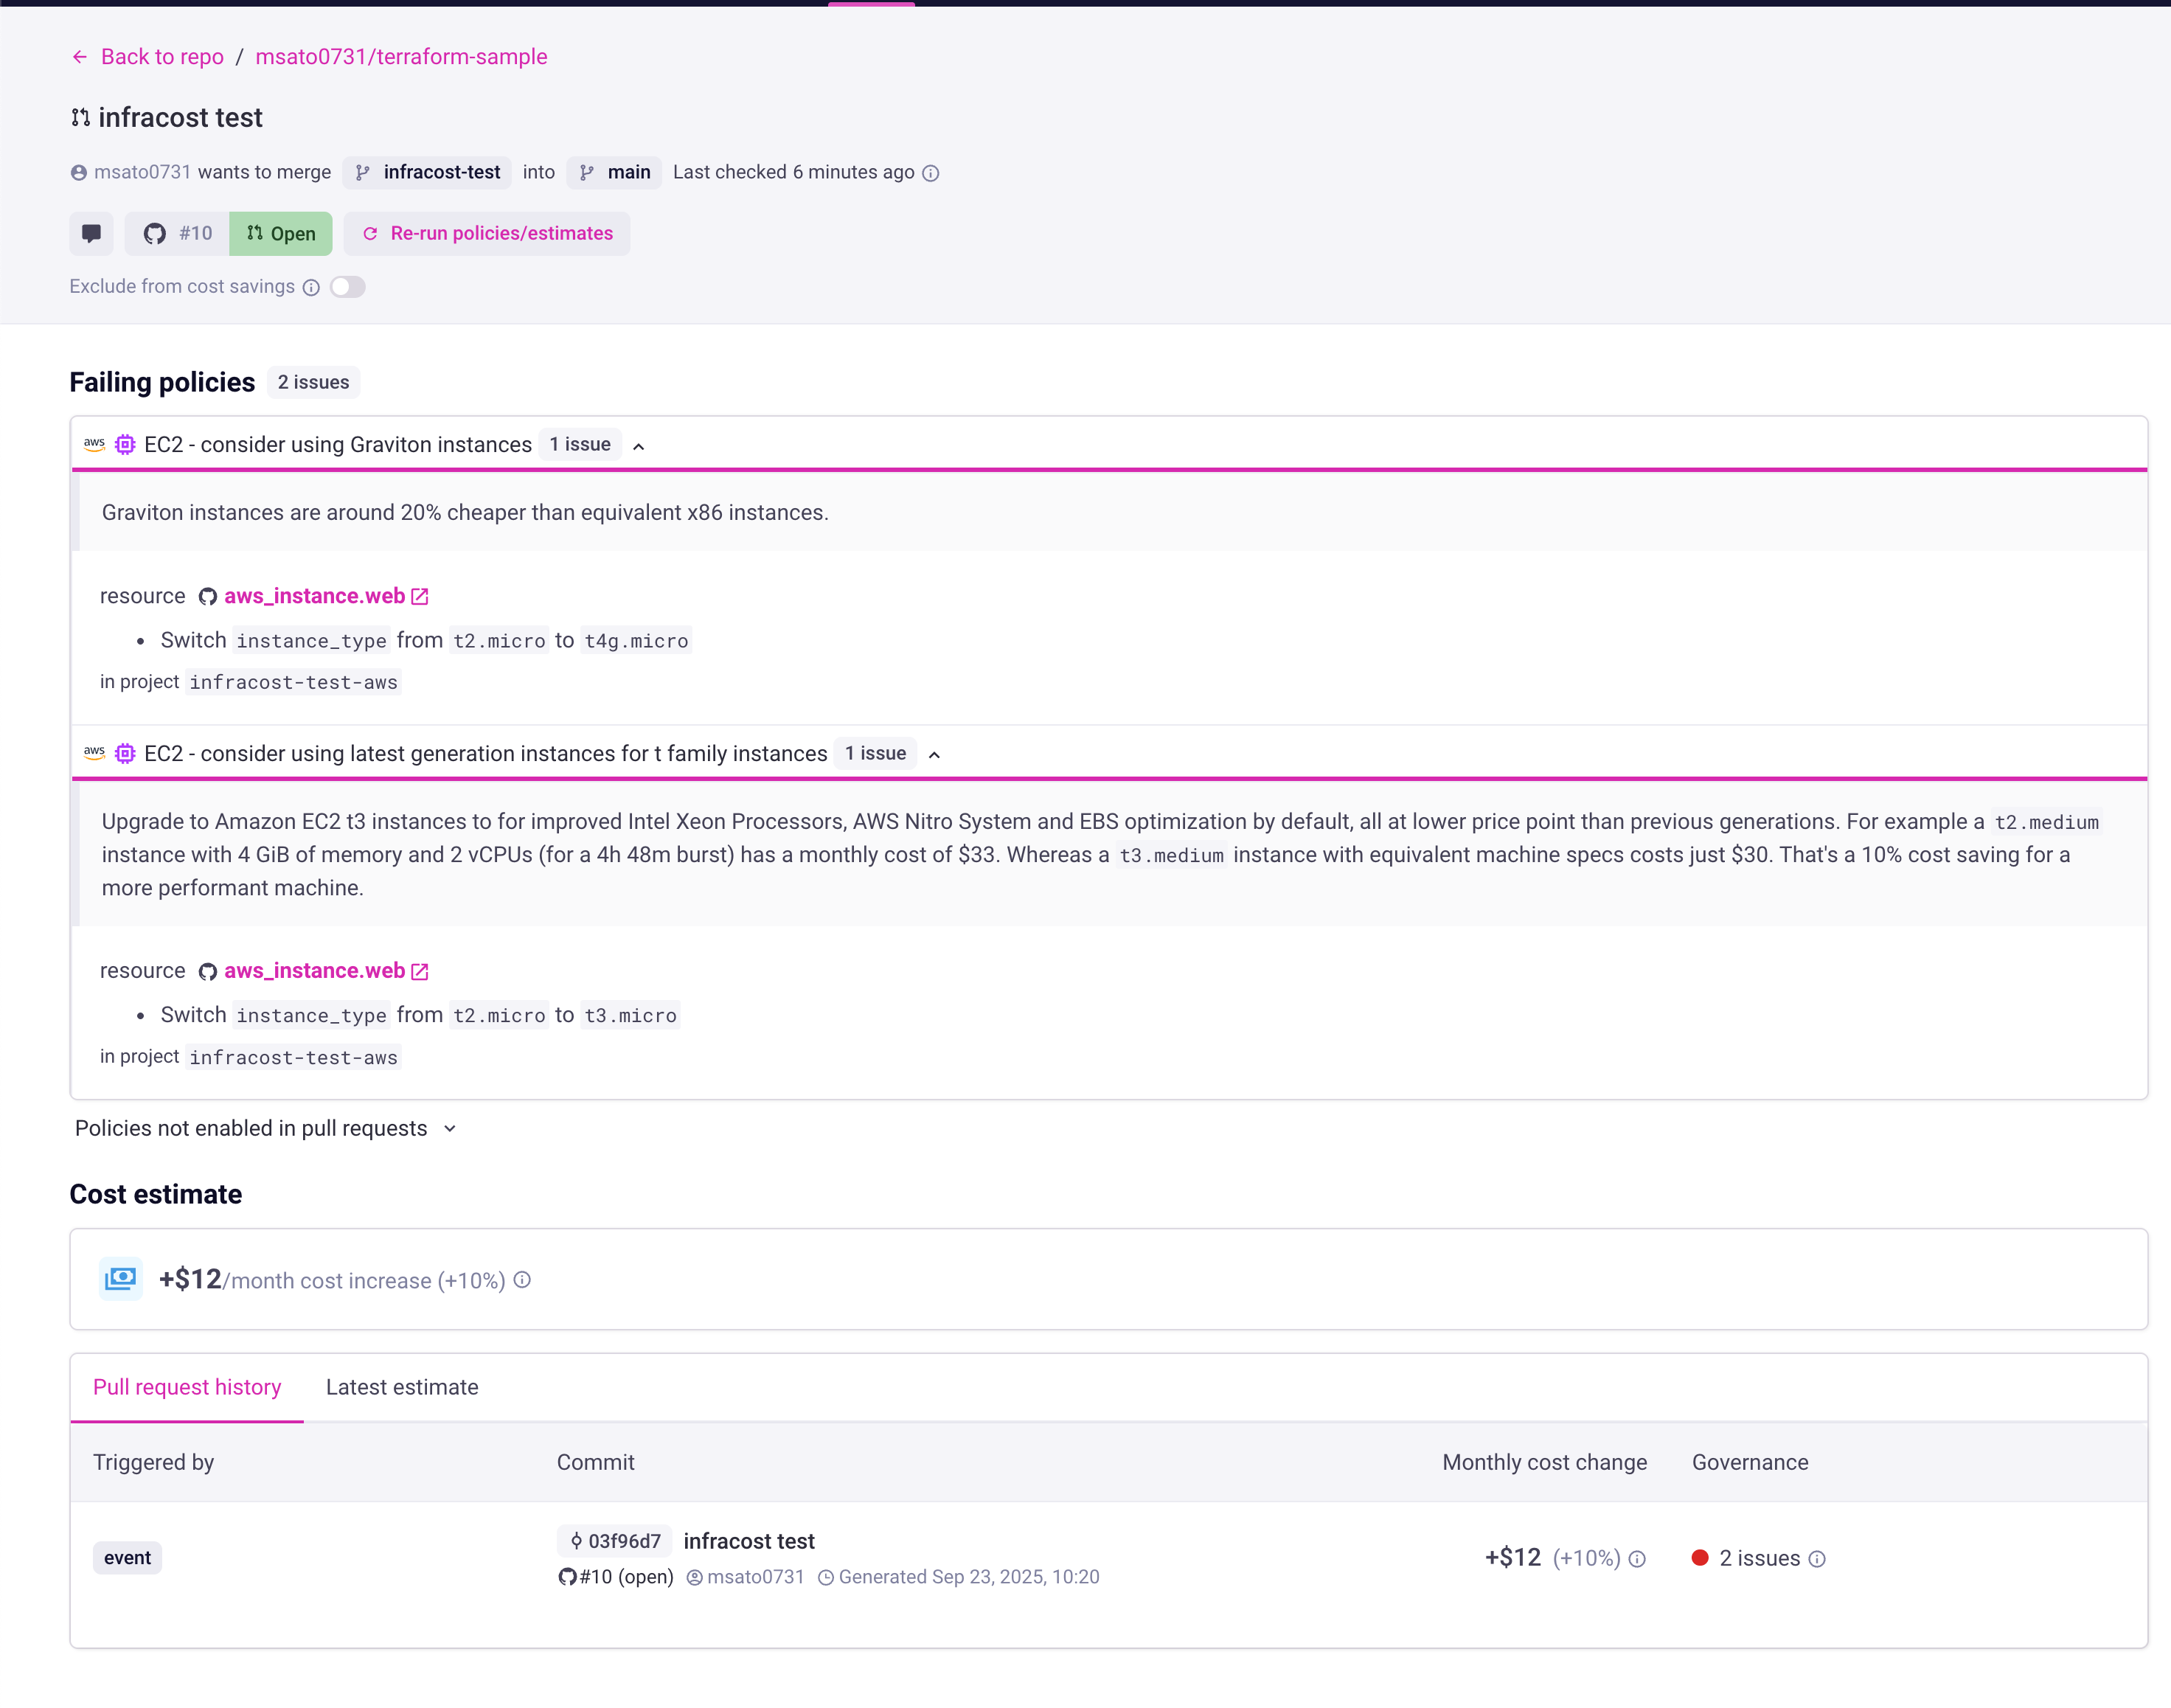The height and width of the screenshot is (1708, 2171).
Task: Click the purple chip icon on the latest generation policy
Action: pos(125,754)
